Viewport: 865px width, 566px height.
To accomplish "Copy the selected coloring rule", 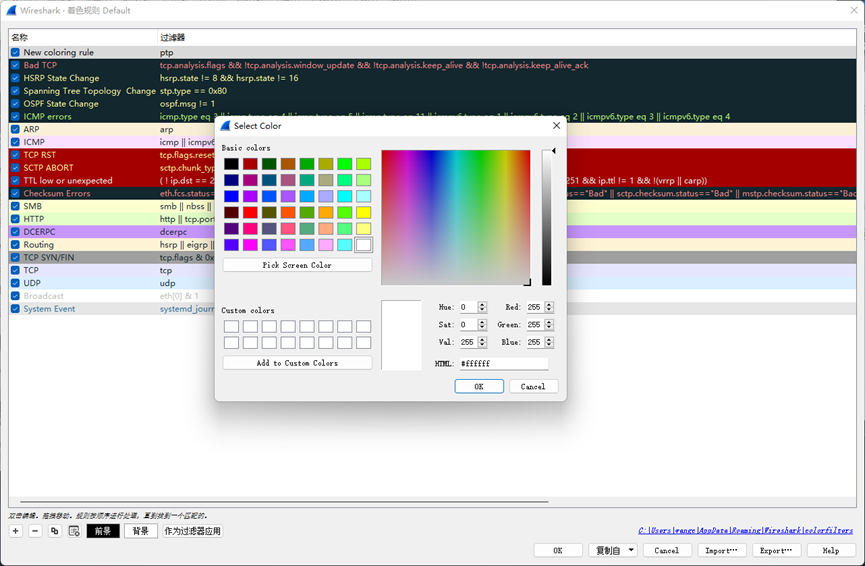I will click(54, 531).
